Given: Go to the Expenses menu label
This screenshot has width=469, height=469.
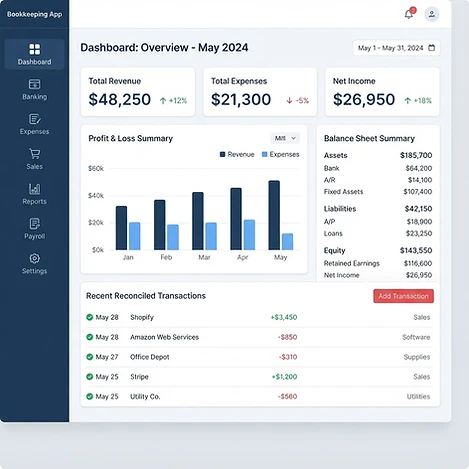Looking at the screenshot, I should (x=35, y=132).
